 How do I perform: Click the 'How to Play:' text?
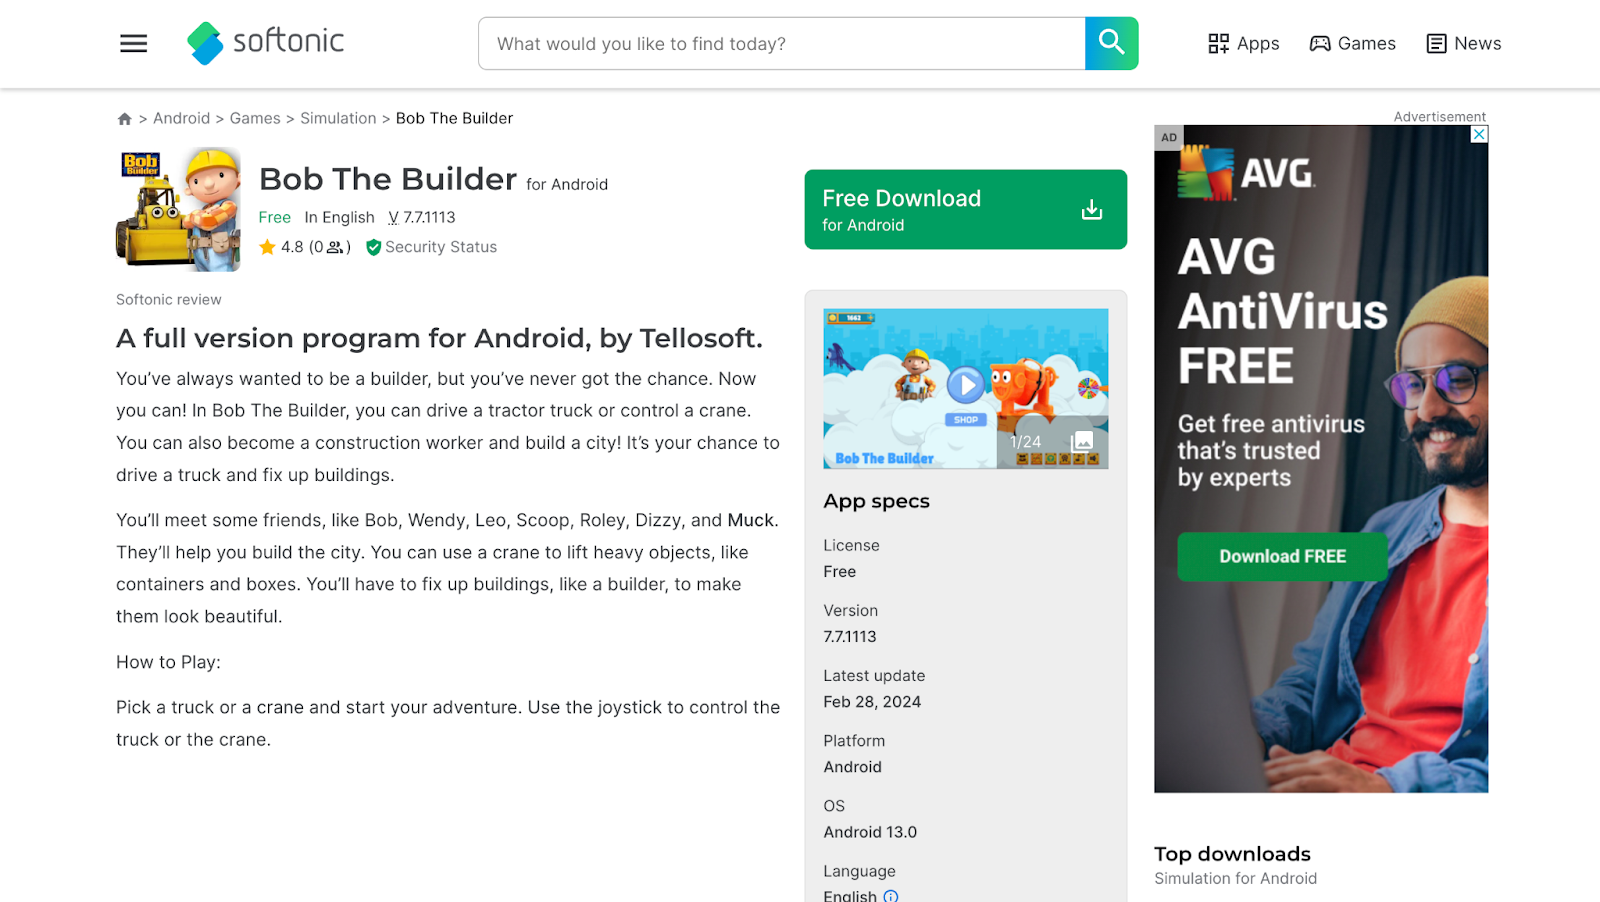tap(168, 662)
